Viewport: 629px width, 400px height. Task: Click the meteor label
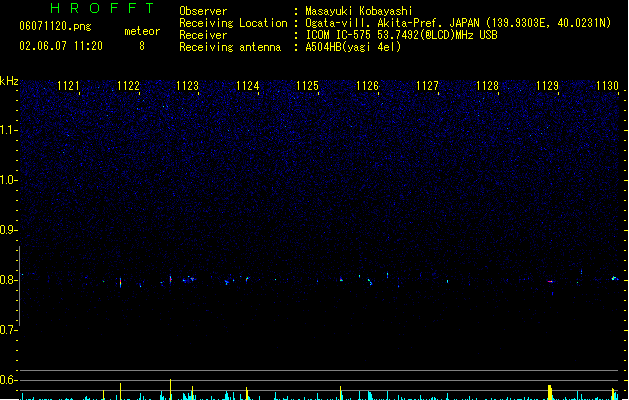[x=142, y=31]
